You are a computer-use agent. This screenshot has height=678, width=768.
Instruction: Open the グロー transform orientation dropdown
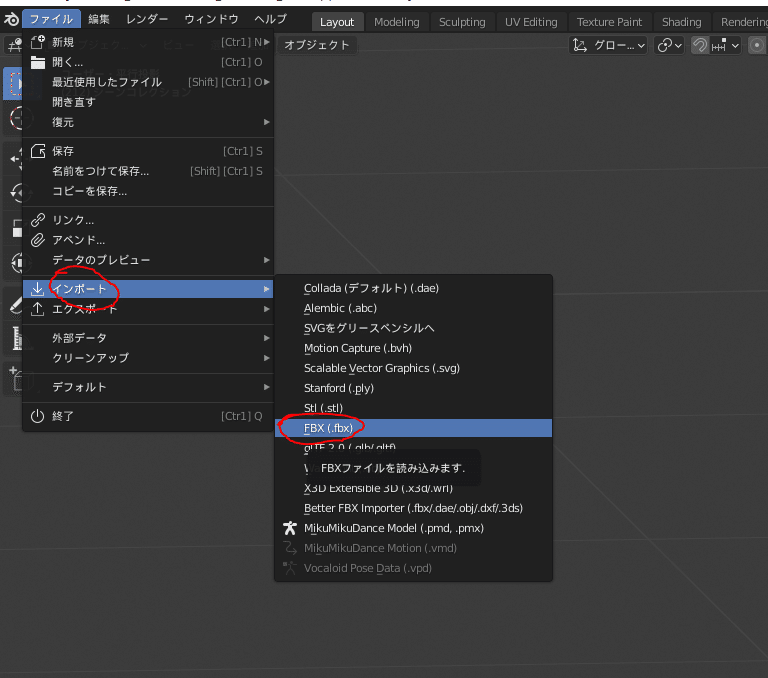pyautogui.click(x=609, y=46)
